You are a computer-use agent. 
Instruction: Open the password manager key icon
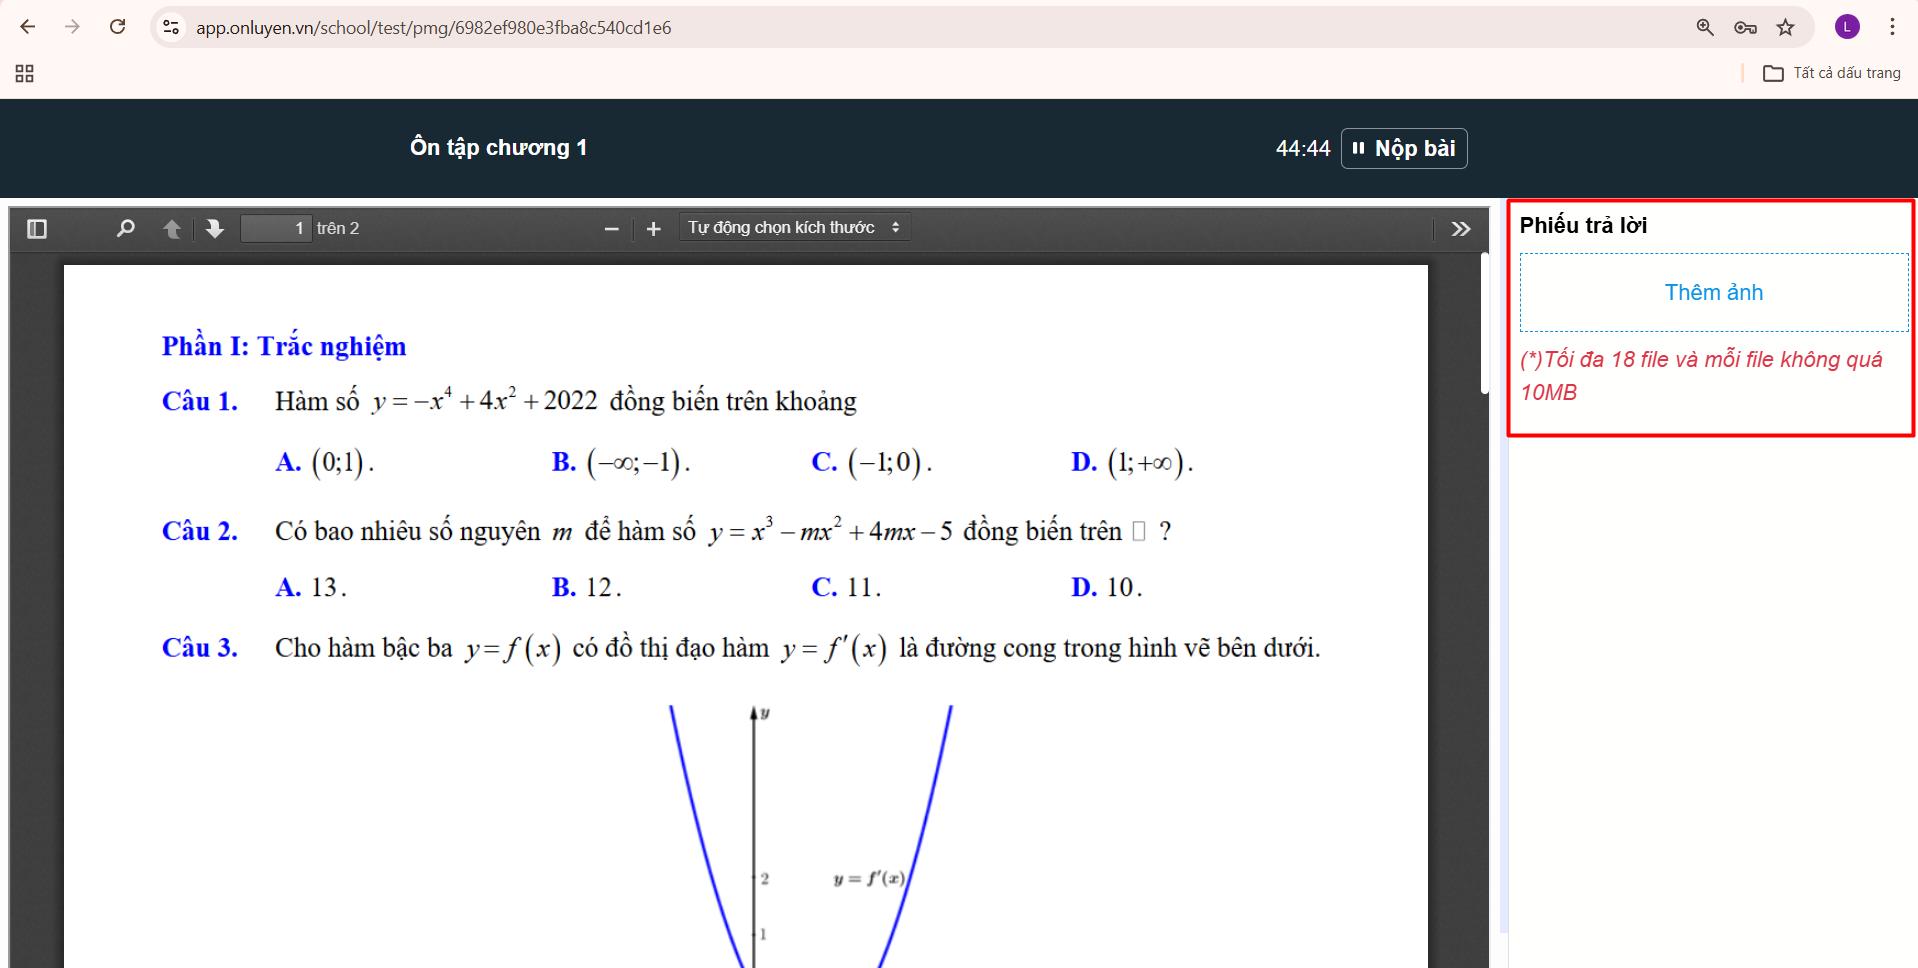click(x=1745, y=27)
